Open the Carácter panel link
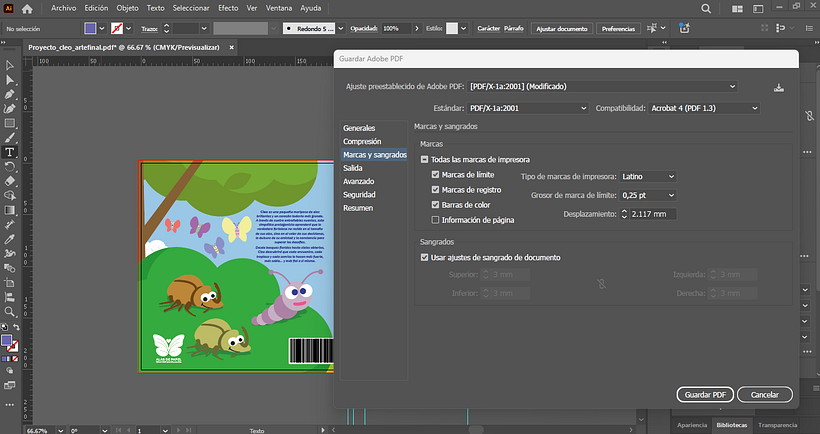The width and height of the screenshot is (820, 434). 488,29
